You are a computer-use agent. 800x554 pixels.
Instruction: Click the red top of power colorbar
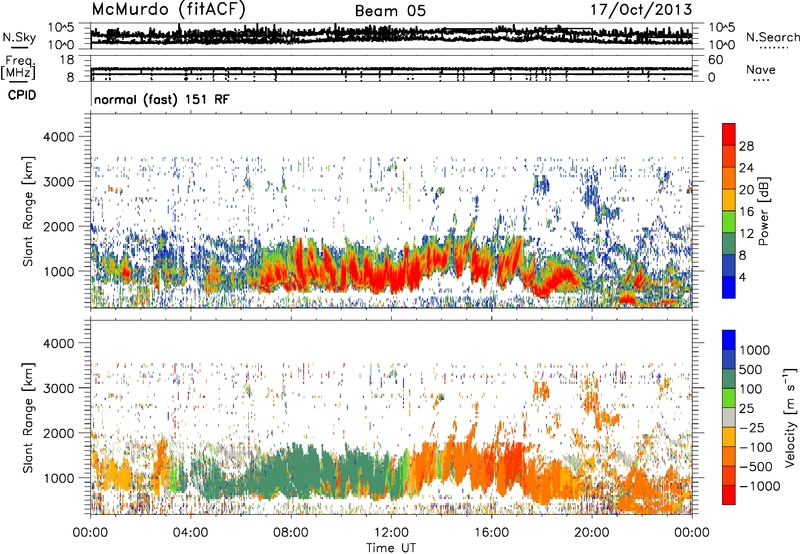pyautogui.click(x=729, y=134)
